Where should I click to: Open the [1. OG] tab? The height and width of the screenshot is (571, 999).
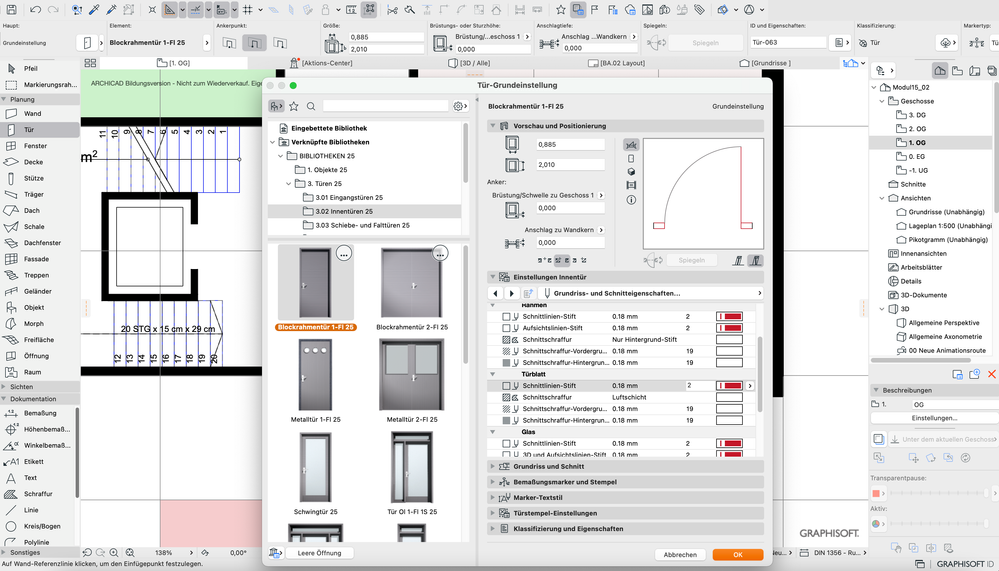pyautogui.click(x=173, y=63)
